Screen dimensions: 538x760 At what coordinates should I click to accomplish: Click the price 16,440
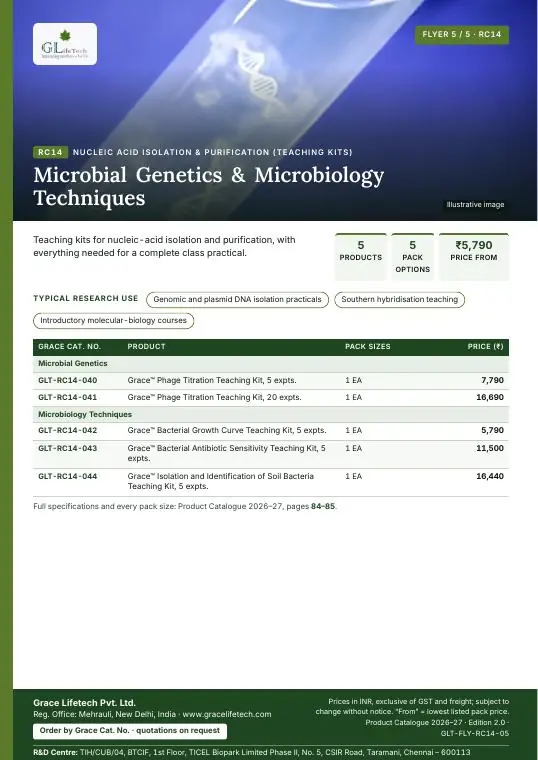point(490,476)
